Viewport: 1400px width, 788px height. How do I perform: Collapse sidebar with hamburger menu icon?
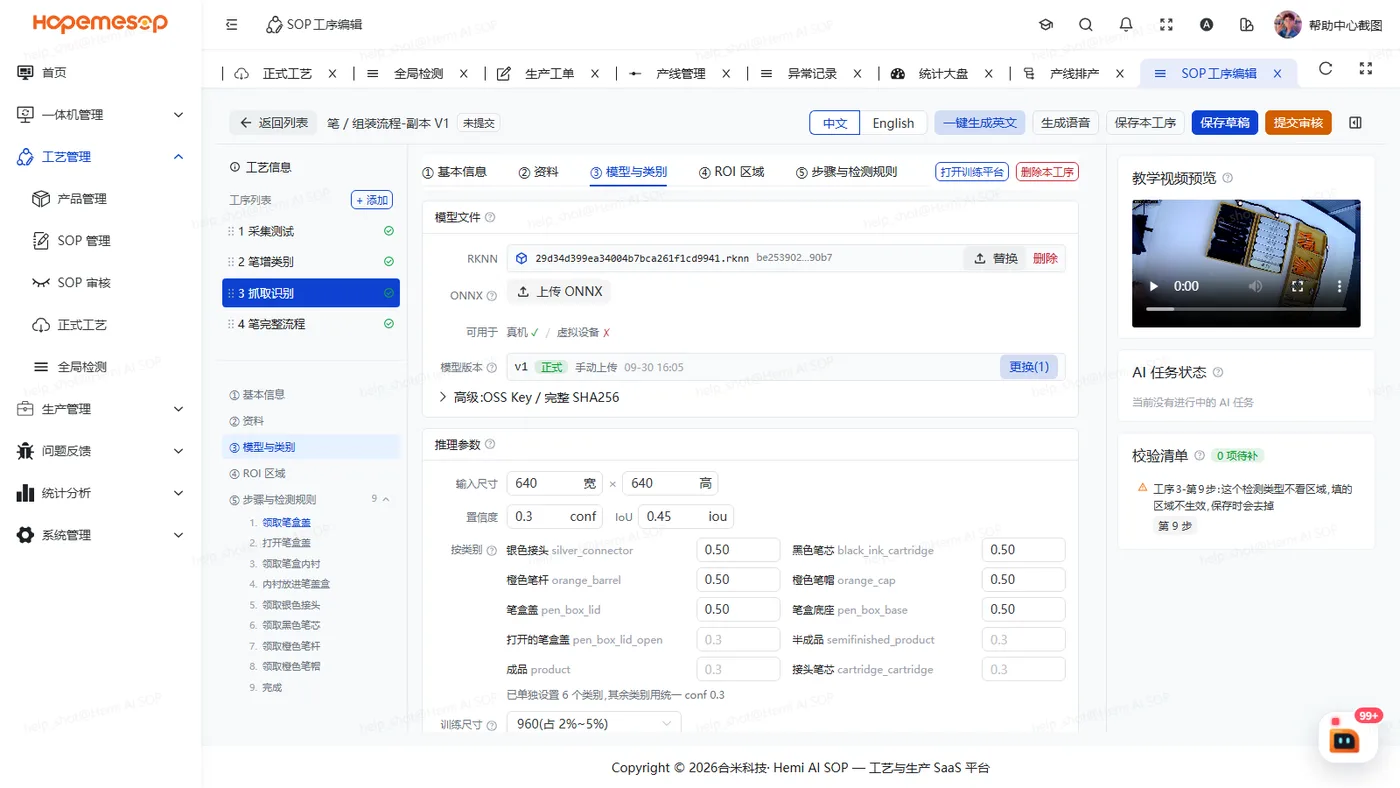point(232,24)
